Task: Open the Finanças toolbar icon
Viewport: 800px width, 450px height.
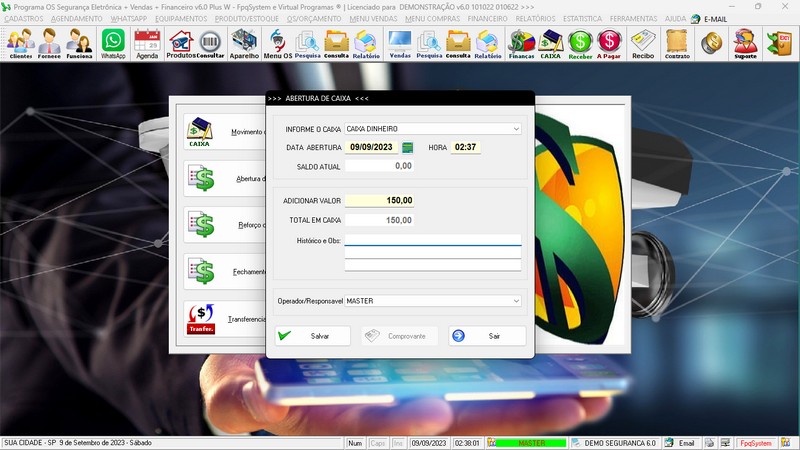Action: pyautogui.click(x=521, y=44)
